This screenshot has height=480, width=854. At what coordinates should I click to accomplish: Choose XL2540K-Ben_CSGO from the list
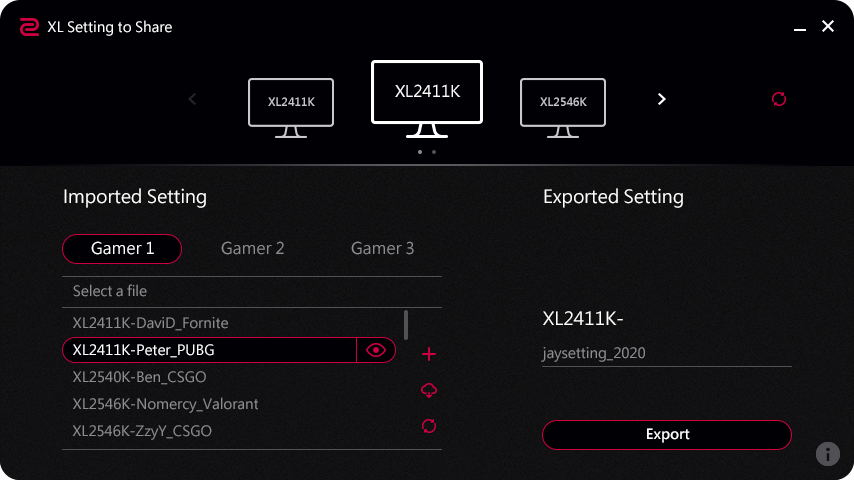coord(140,377)
